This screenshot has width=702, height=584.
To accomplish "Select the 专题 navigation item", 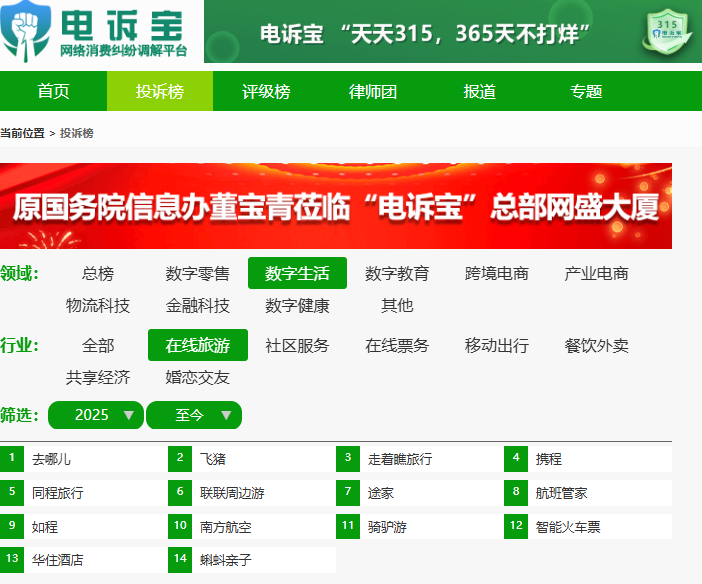I will tap(586, 92).
